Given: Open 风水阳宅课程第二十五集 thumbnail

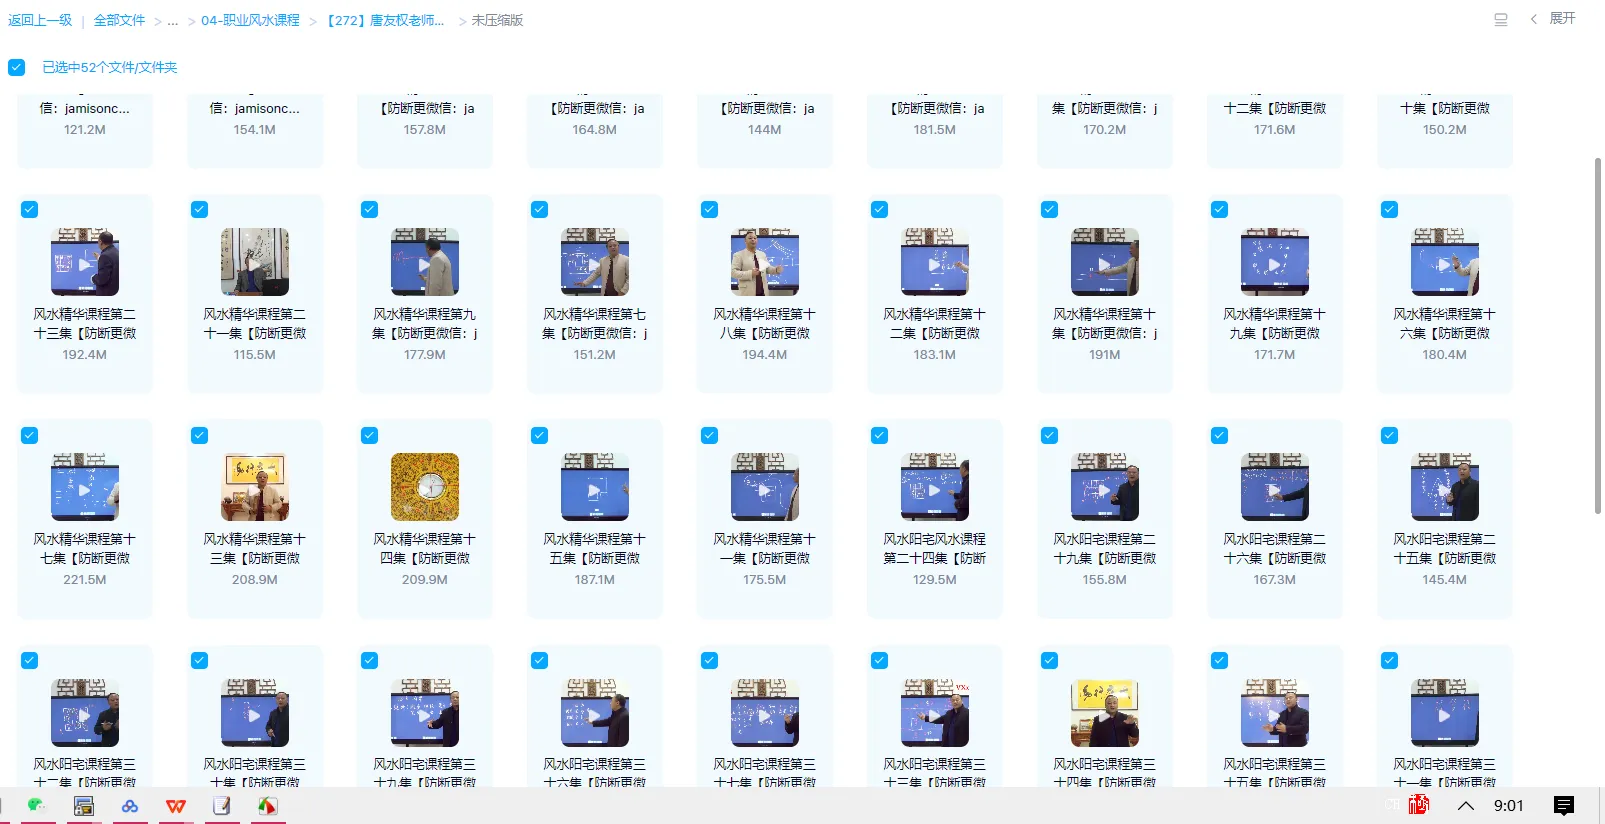Looking at the screenshot, I should click(x=1445, y=487).
